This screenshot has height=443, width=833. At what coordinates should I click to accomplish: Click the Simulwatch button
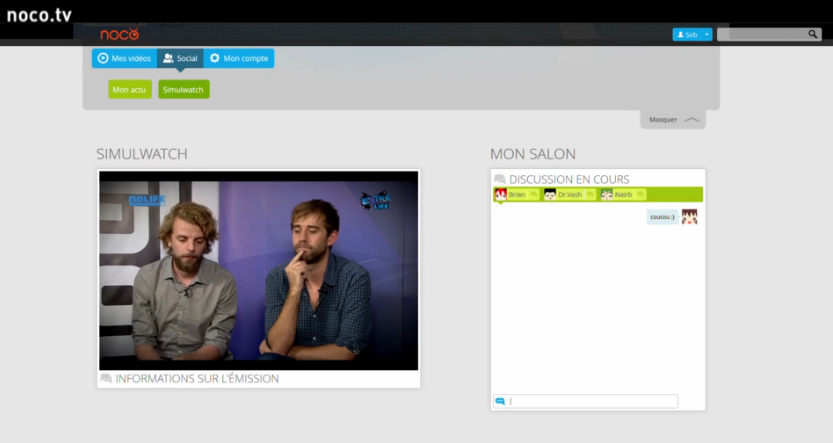[184, 89]
